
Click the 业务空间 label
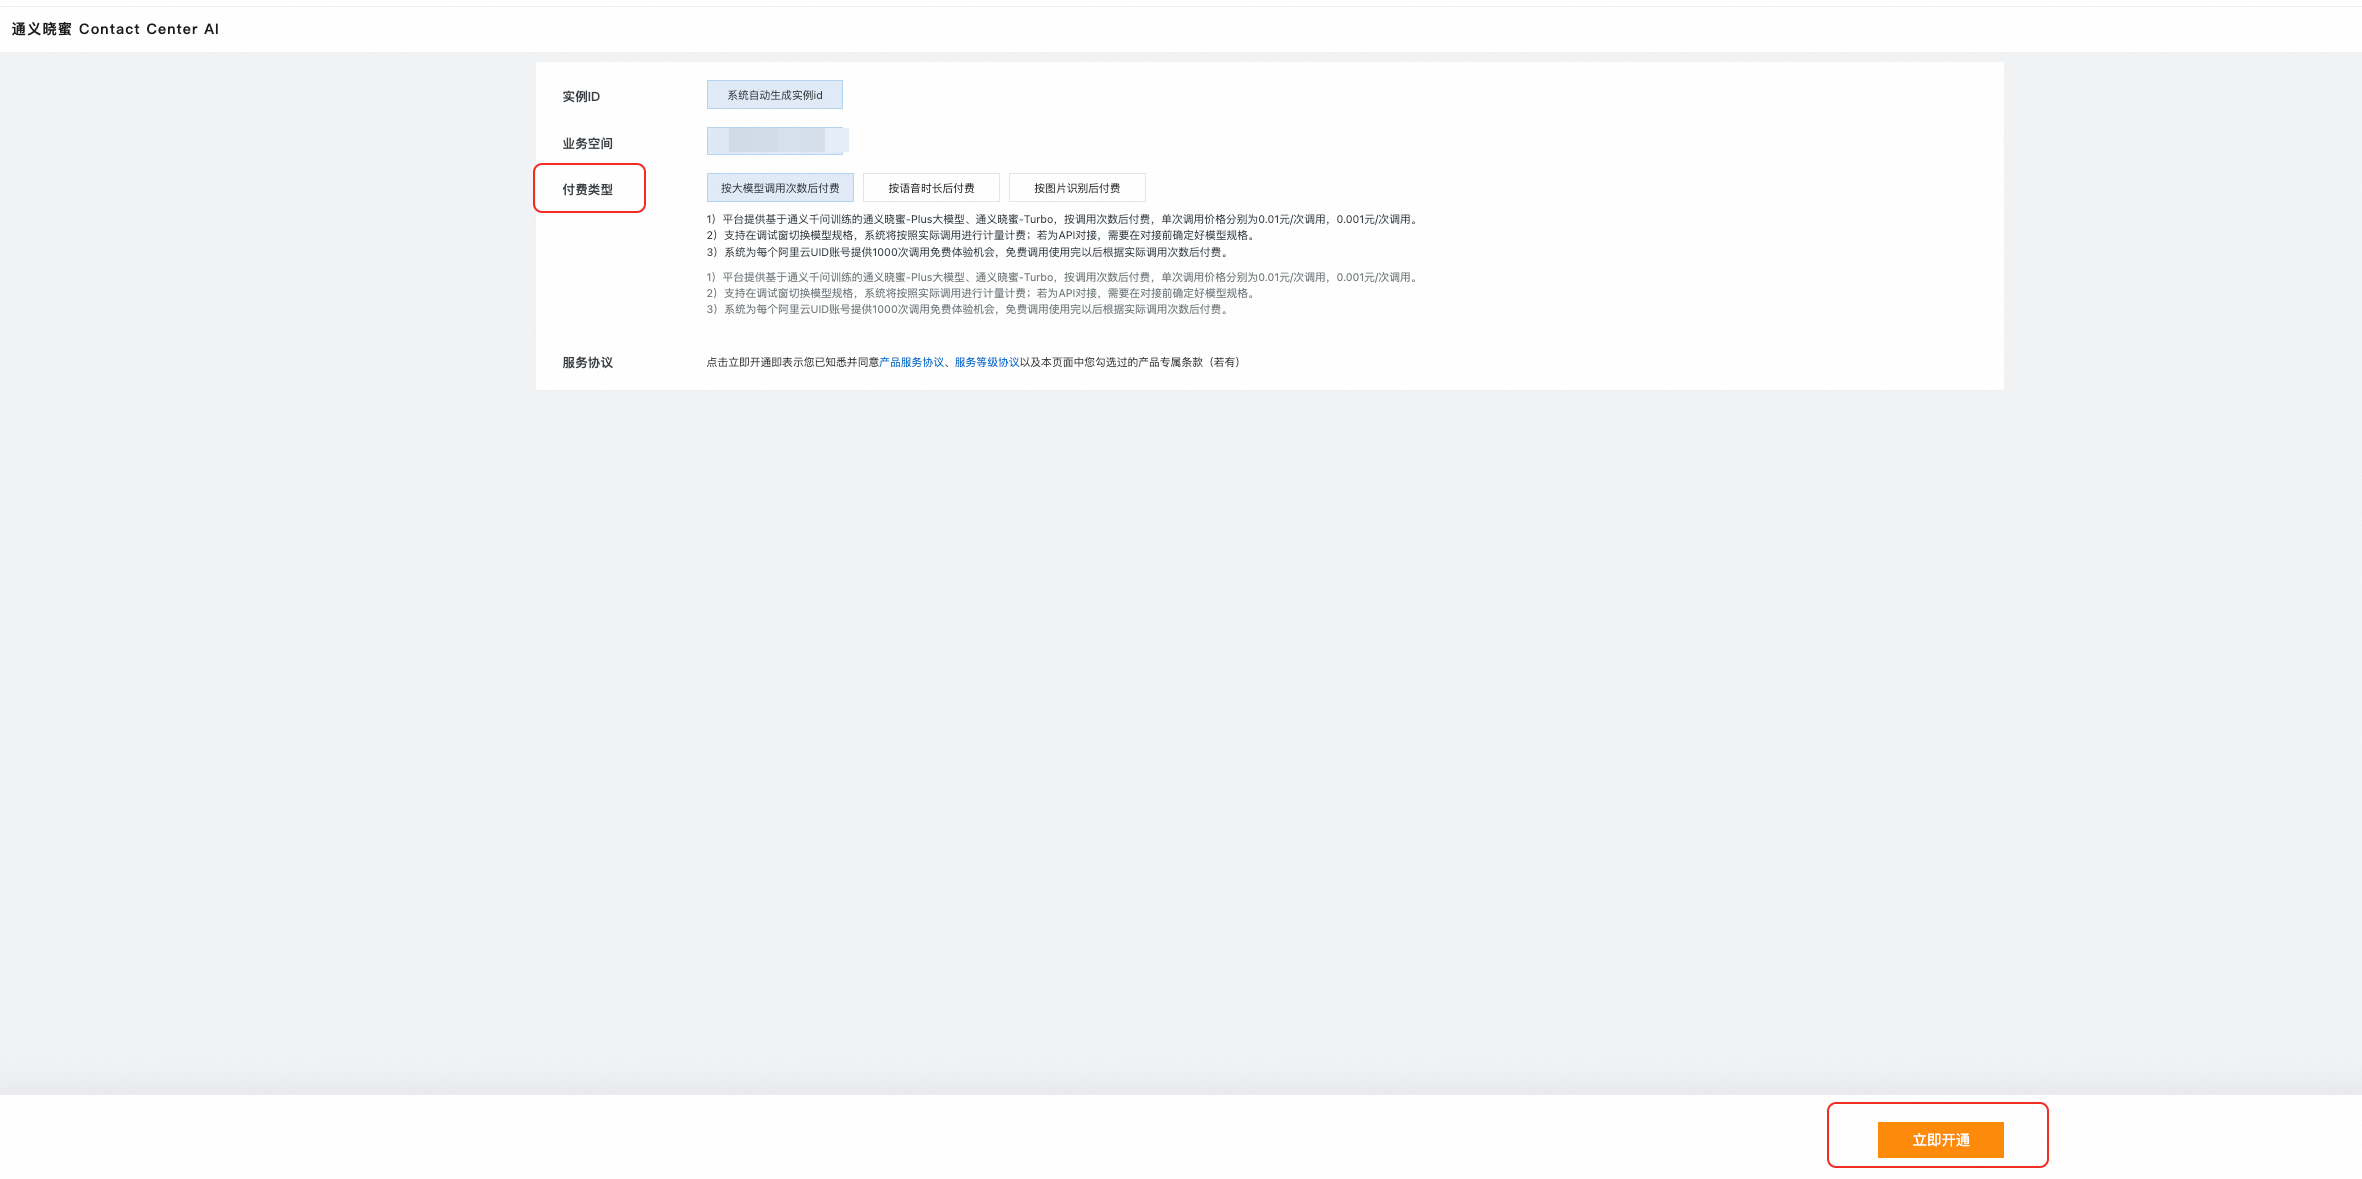click(587, 144)
